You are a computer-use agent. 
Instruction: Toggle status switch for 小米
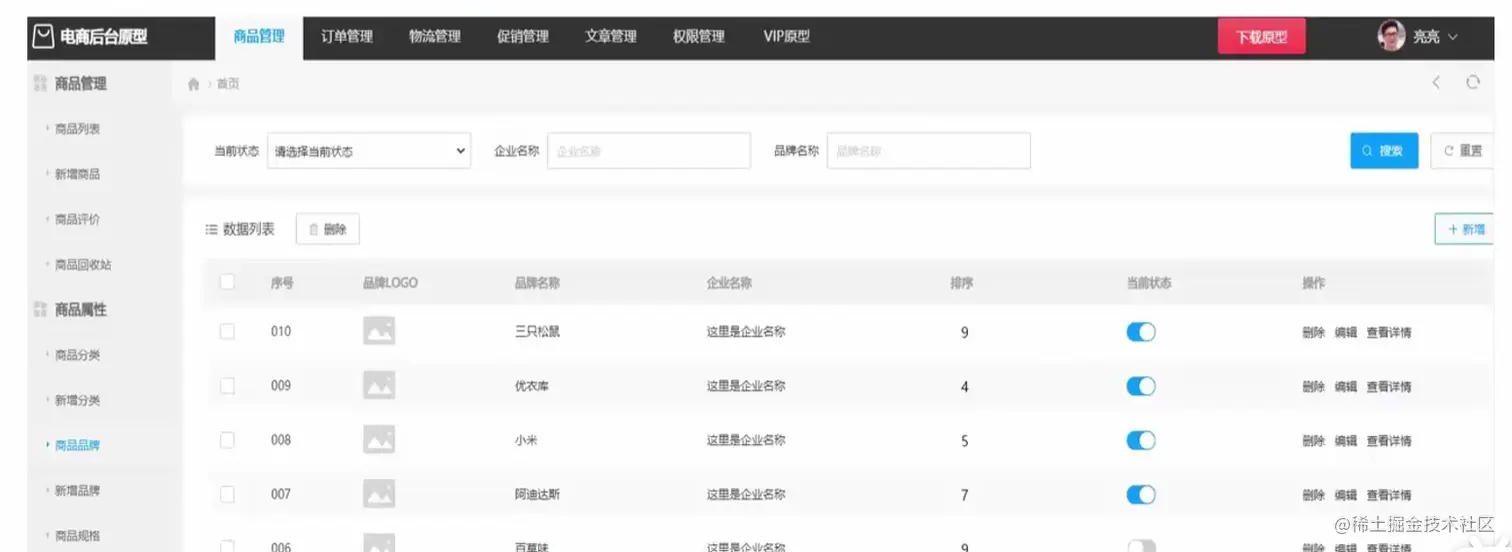[x=1141, y=440]
